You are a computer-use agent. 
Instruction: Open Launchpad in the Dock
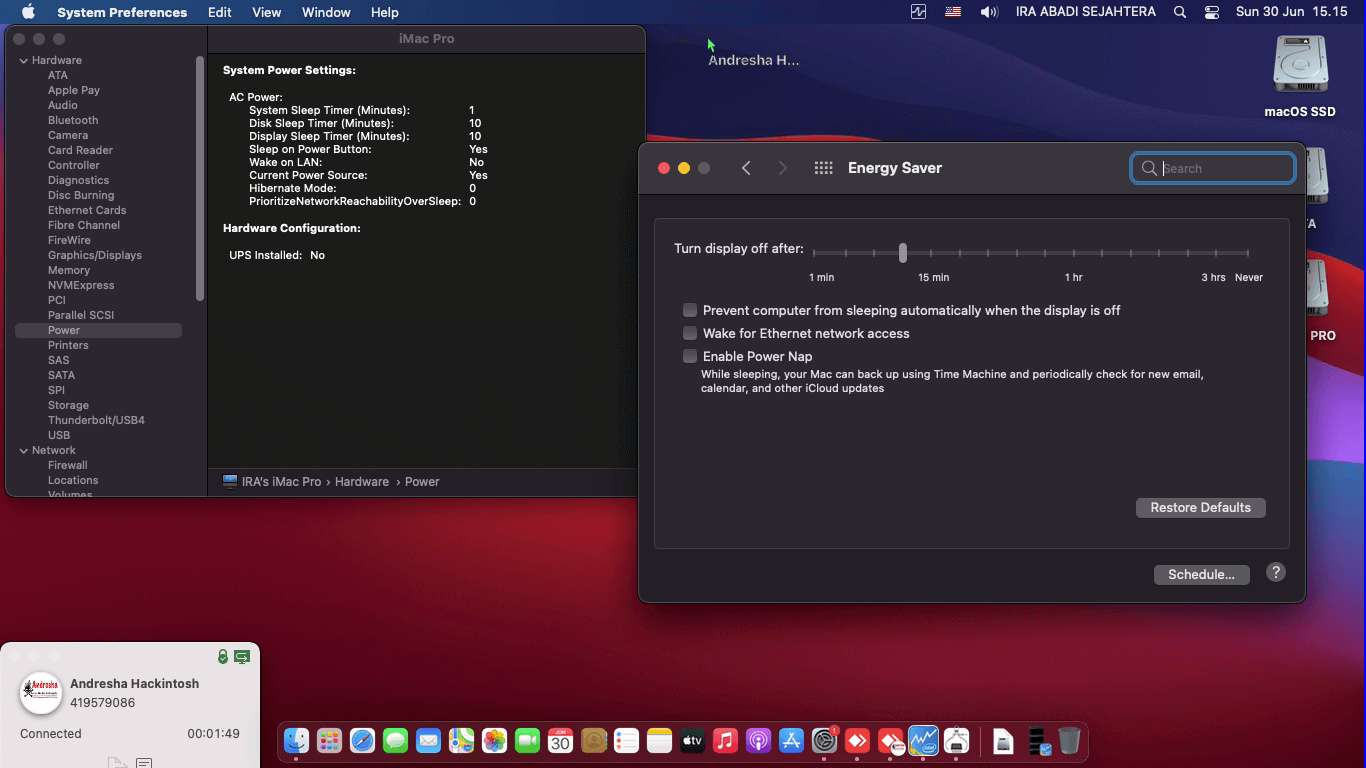(329, 741)
